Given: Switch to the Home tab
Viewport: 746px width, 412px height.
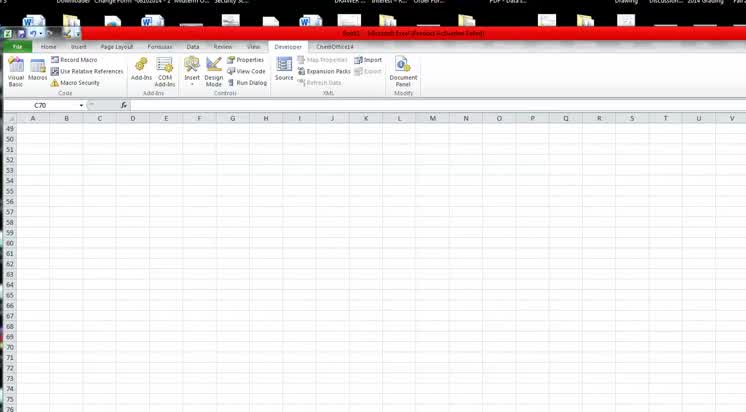Looking at the screenshot, I should [x=49, y=47].
